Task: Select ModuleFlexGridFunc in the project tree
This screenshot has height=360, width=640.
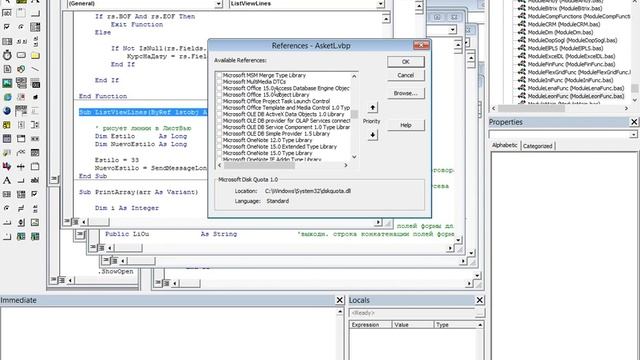Action: (x=579, y=72)
